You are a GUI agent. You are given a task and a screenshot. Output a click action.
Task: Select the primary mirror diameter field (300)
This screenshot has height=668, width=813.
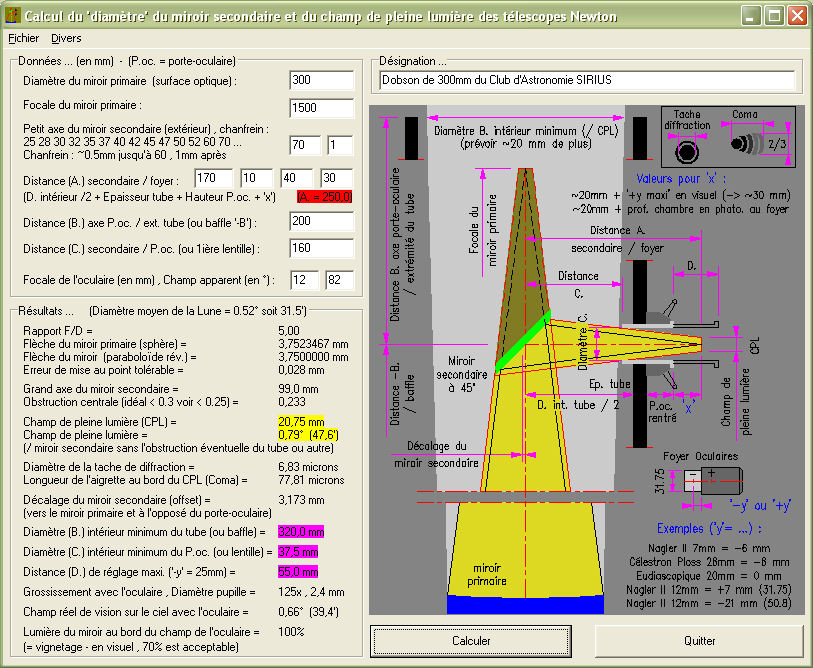(321, 80)
